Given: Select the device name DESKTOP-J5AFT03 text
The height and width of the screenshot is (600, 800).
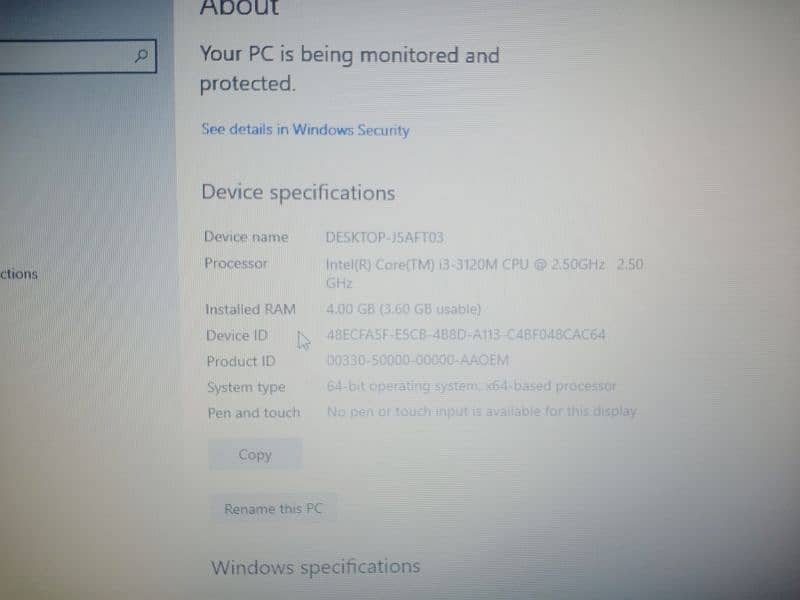Looking at the screenshot, I should 385,237.
